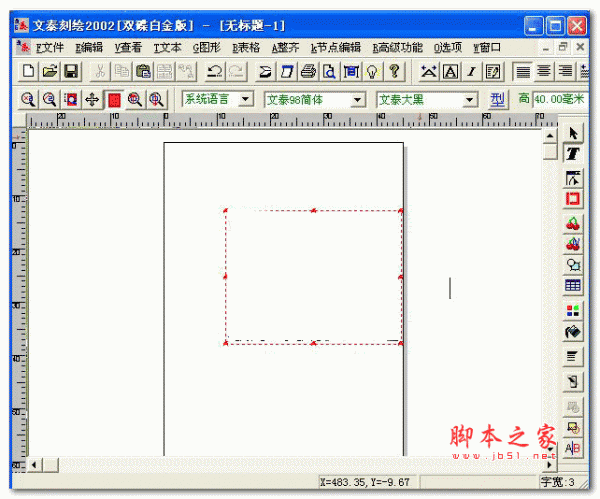Open the T文本 menu
The image size is (600, 499).
pyautogui.click(x=168, y=48)
